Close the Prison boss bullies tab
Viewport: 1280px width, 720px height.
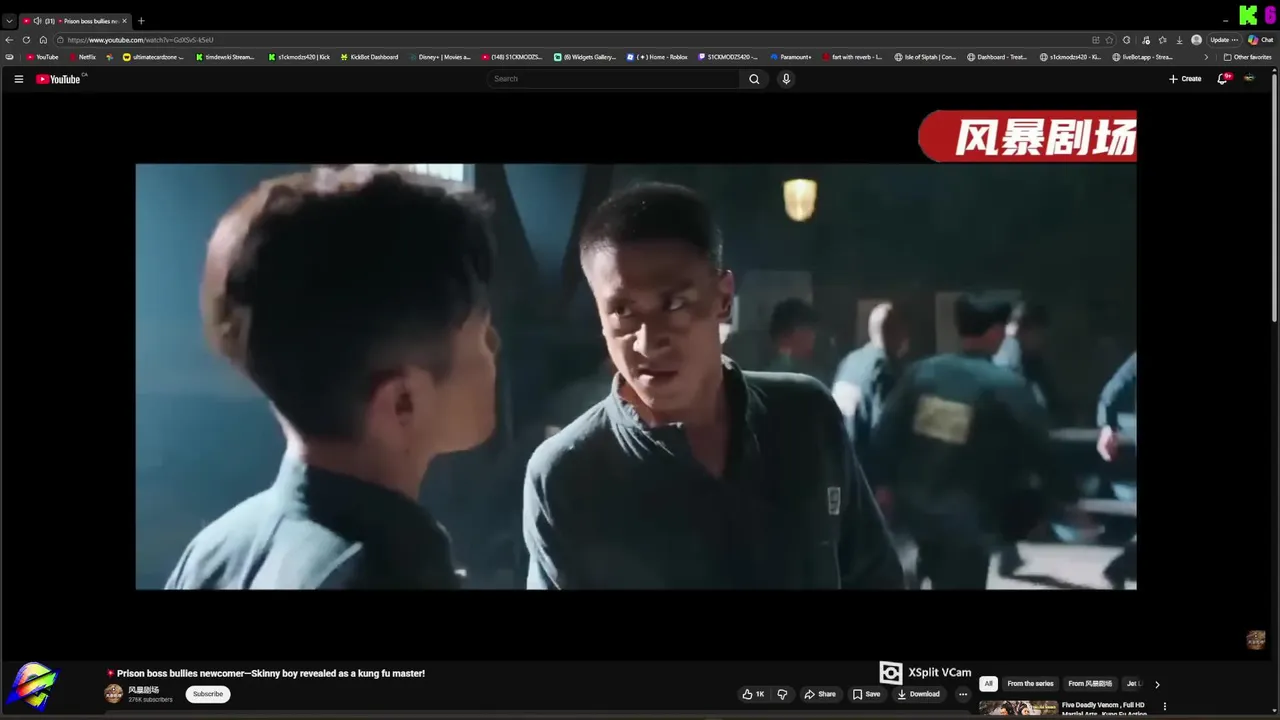tap(125, 21)
